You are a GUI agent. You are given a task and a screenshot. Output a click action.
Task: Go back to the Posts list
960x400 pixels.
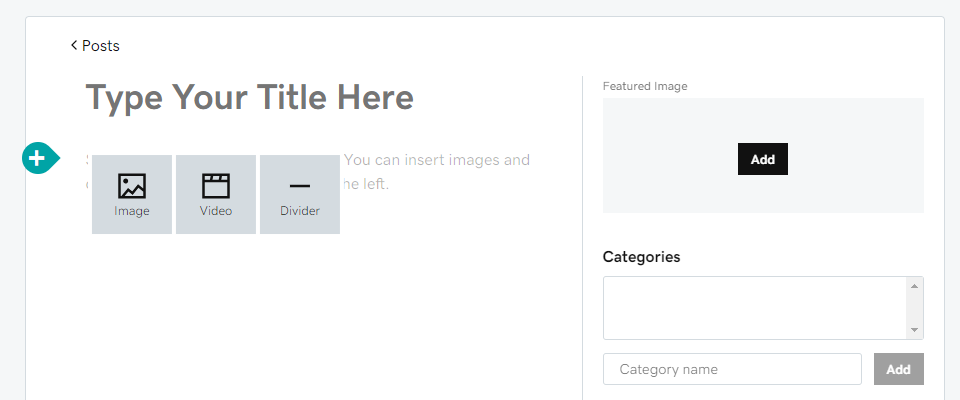(x=95, y=45)
